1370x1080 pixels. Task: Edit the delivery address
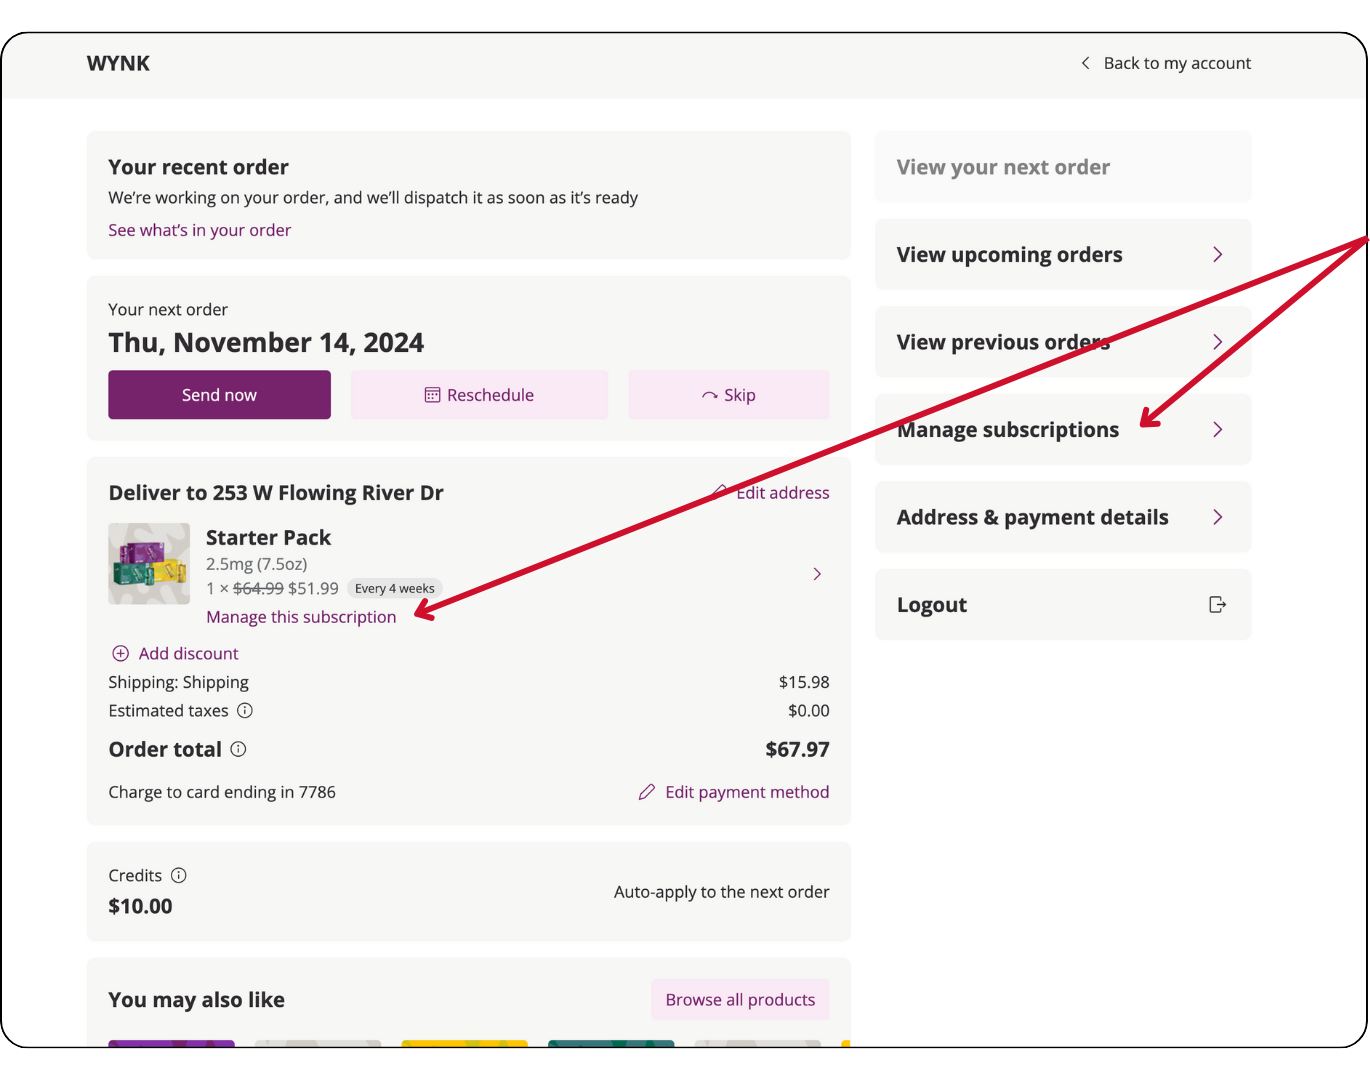tap(771, 493)
